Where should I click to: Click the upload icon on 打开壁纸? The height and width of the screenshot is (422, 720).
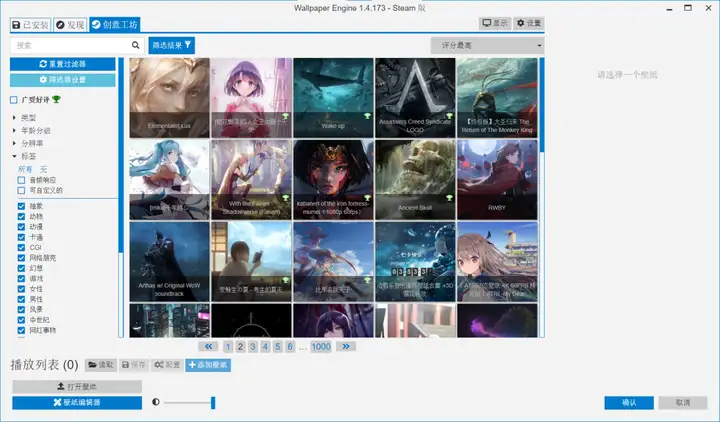tap(60, 386)
